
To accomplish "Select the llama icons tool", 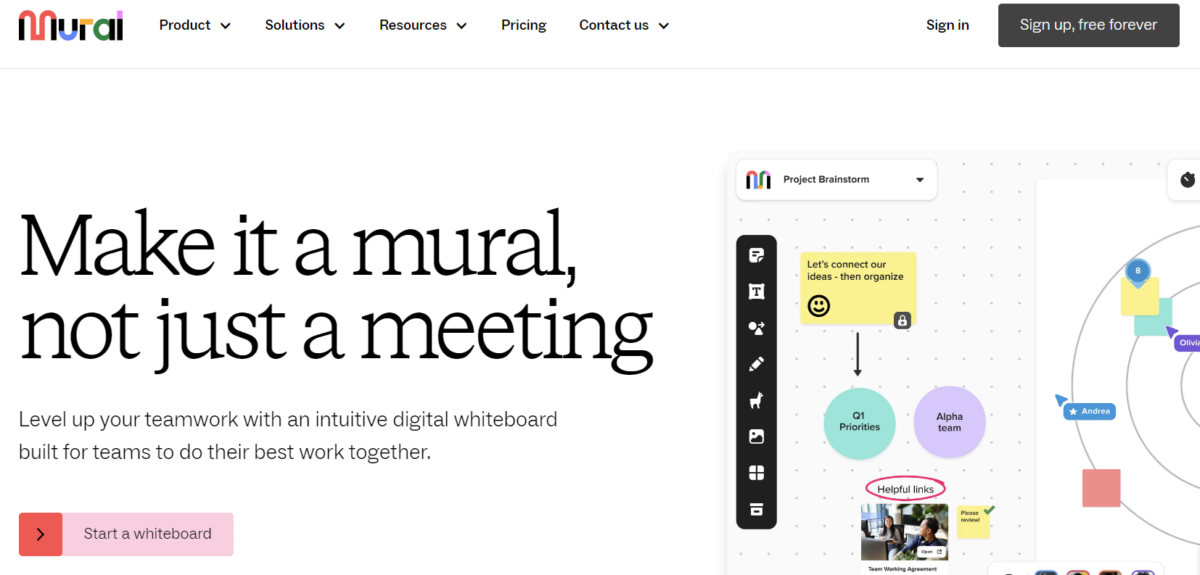I will click(x=757, y=401).
